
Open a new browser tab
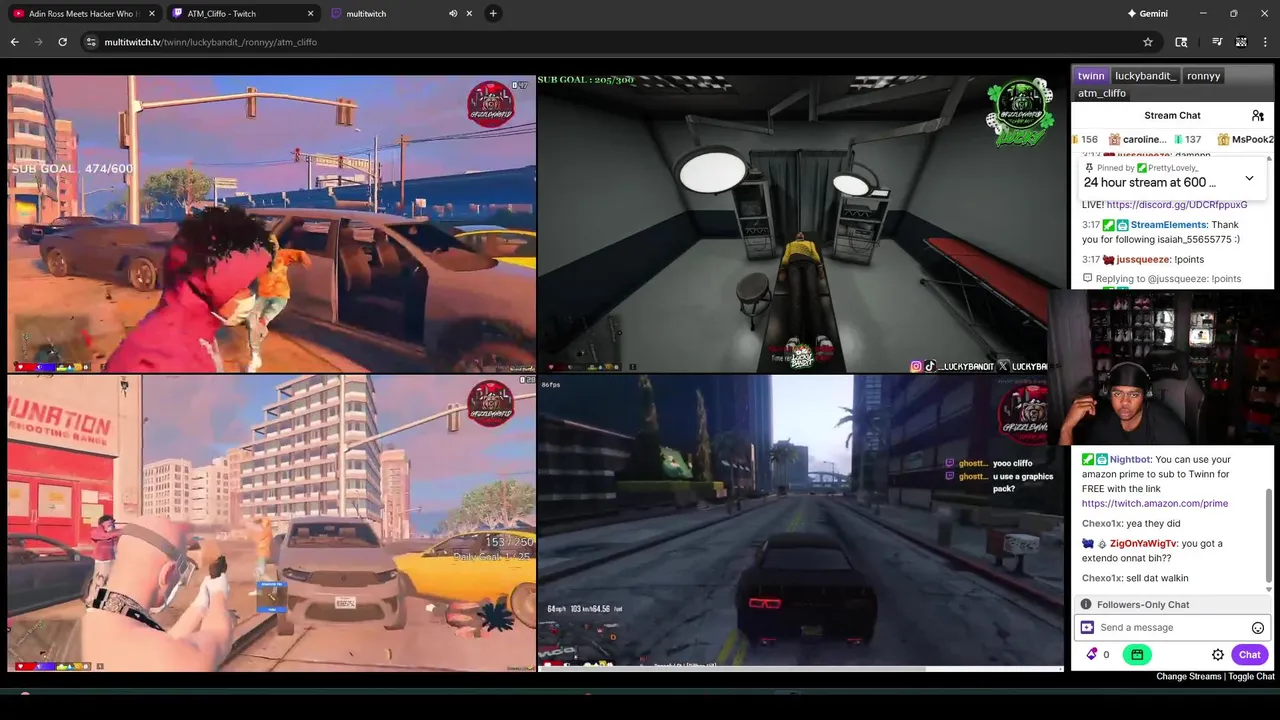pos(493,14)
